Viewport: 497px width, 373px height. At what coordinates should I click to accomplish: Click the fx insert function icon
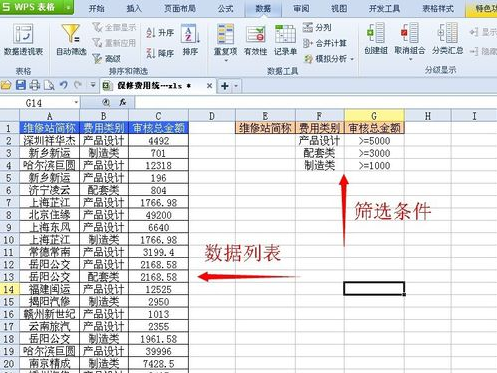pos(123,102)
